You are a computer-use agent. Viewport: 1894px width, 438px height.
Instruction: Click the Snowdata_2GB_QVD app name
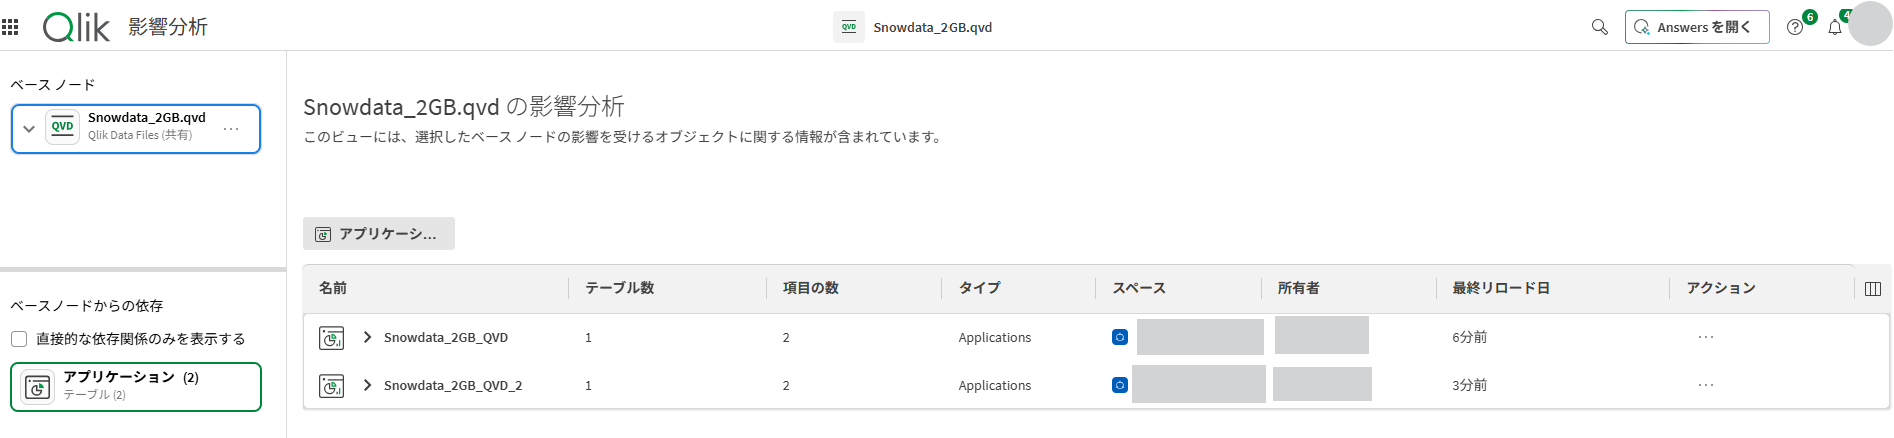(446, 338)
